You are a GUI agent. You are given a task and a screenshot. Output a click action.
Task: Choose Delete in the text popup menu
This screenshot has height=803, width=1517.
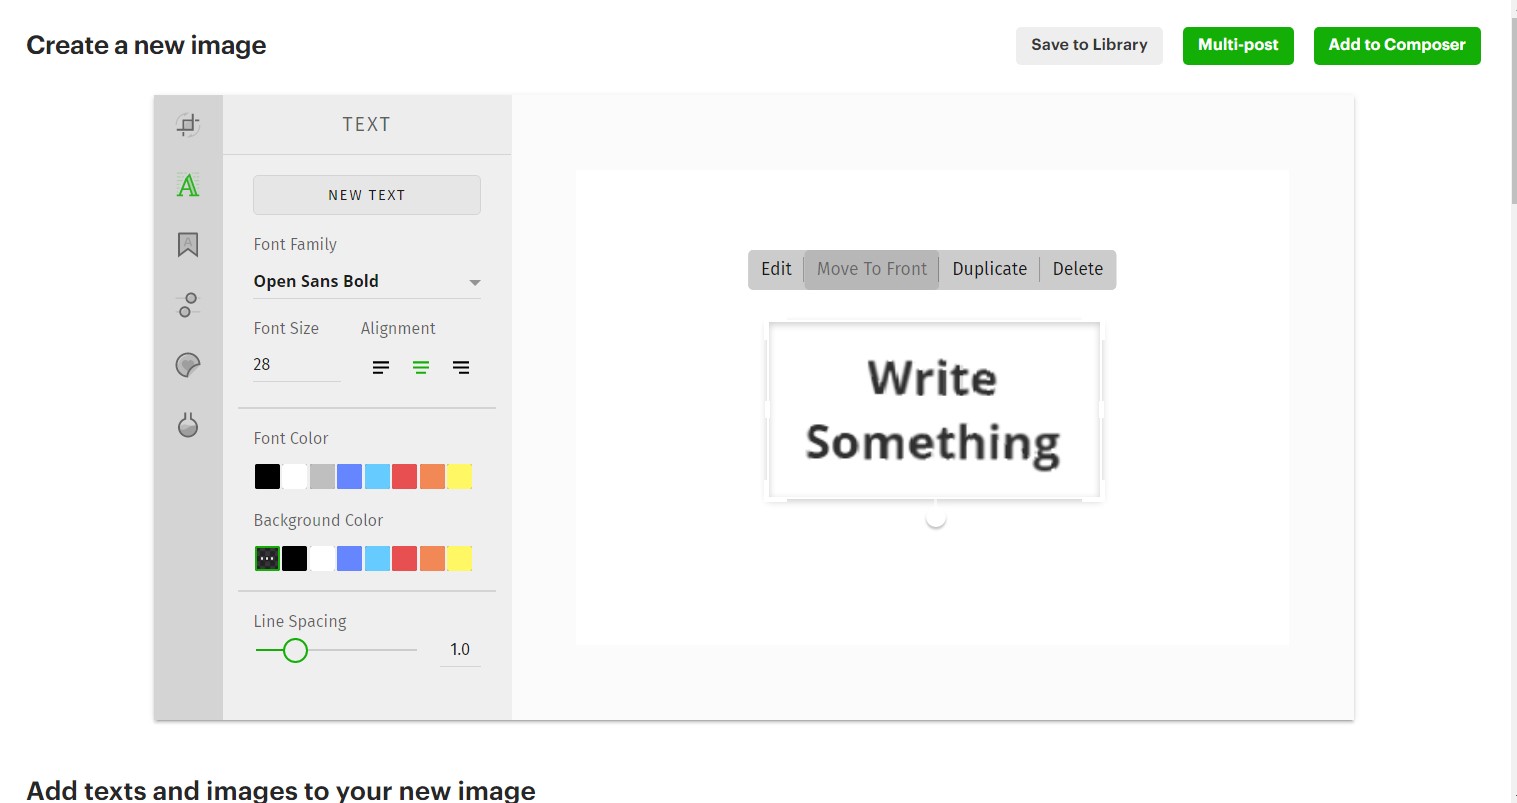point(1078,269)
